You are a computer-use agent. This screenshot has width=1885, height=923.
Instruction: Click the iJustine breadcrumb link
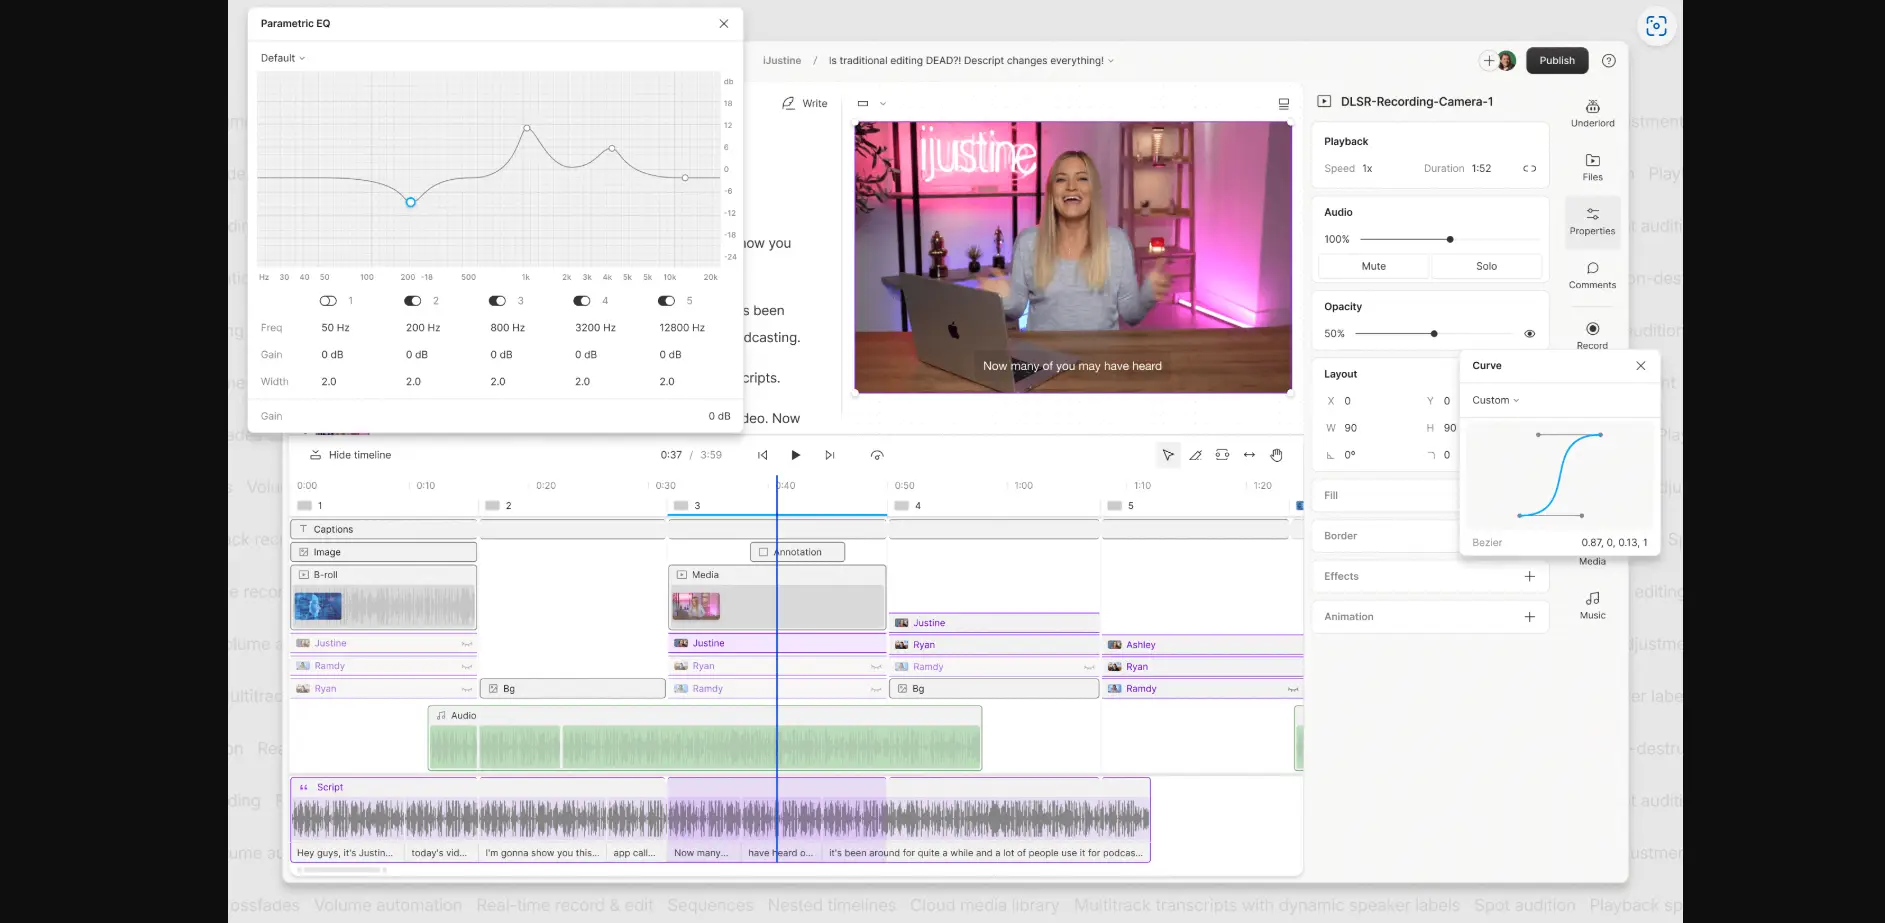pos(782,61)
